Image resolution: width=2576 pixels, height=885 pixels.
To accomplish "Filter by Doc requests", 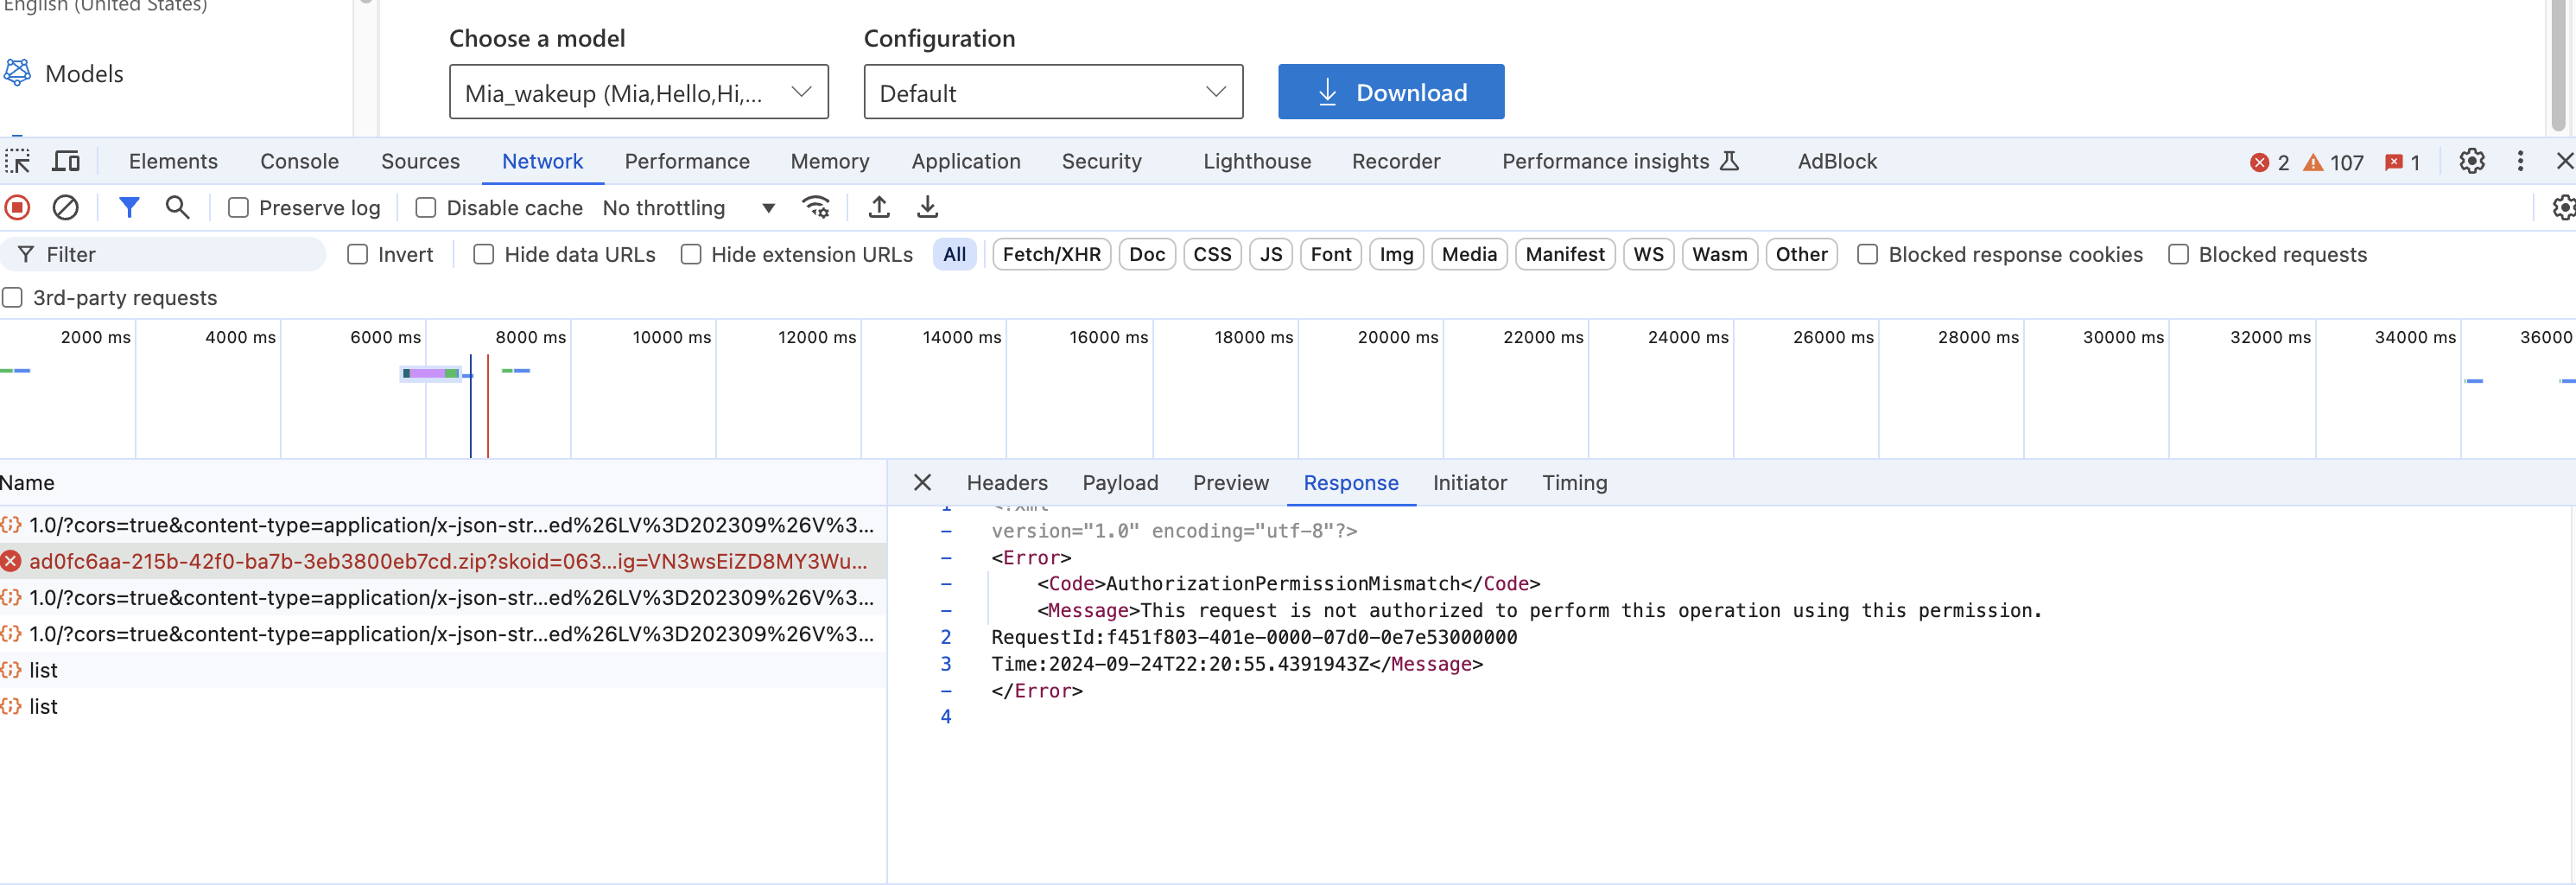I will 1147,254.
